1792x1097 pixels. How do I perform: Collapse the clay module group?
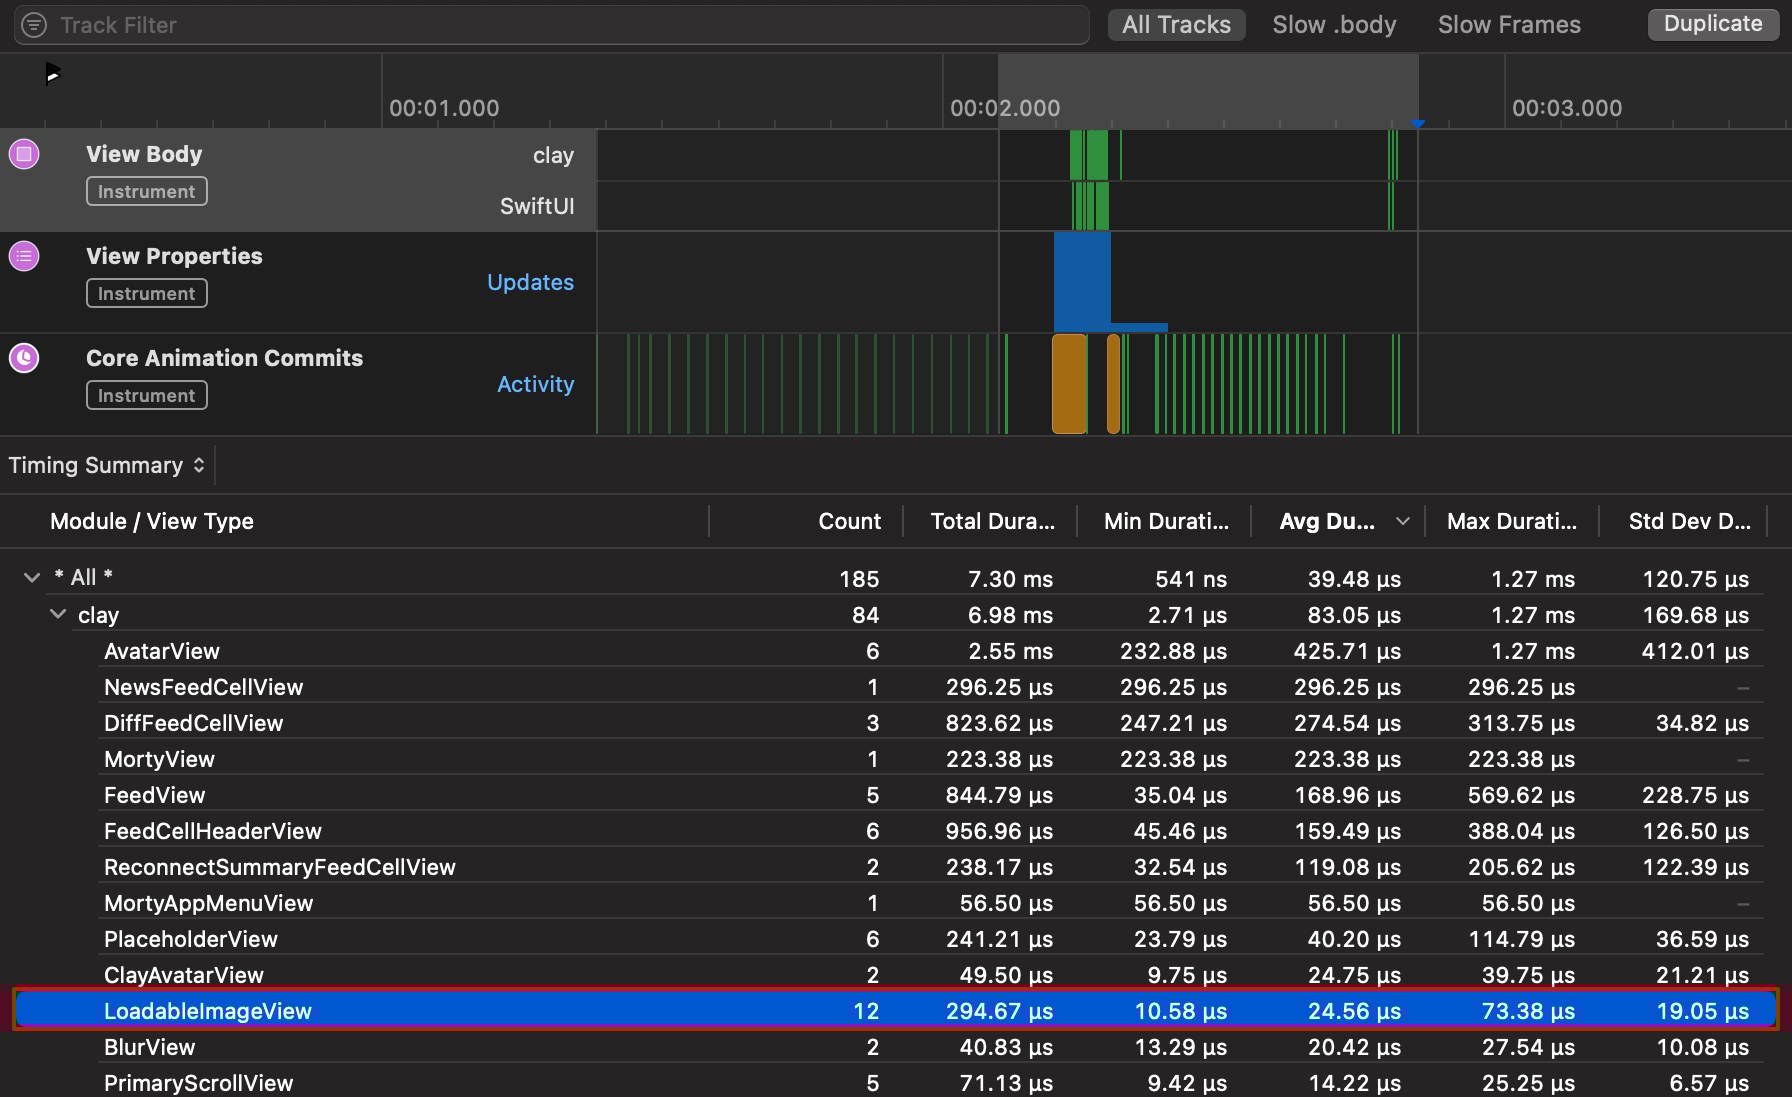pos(58,614)
